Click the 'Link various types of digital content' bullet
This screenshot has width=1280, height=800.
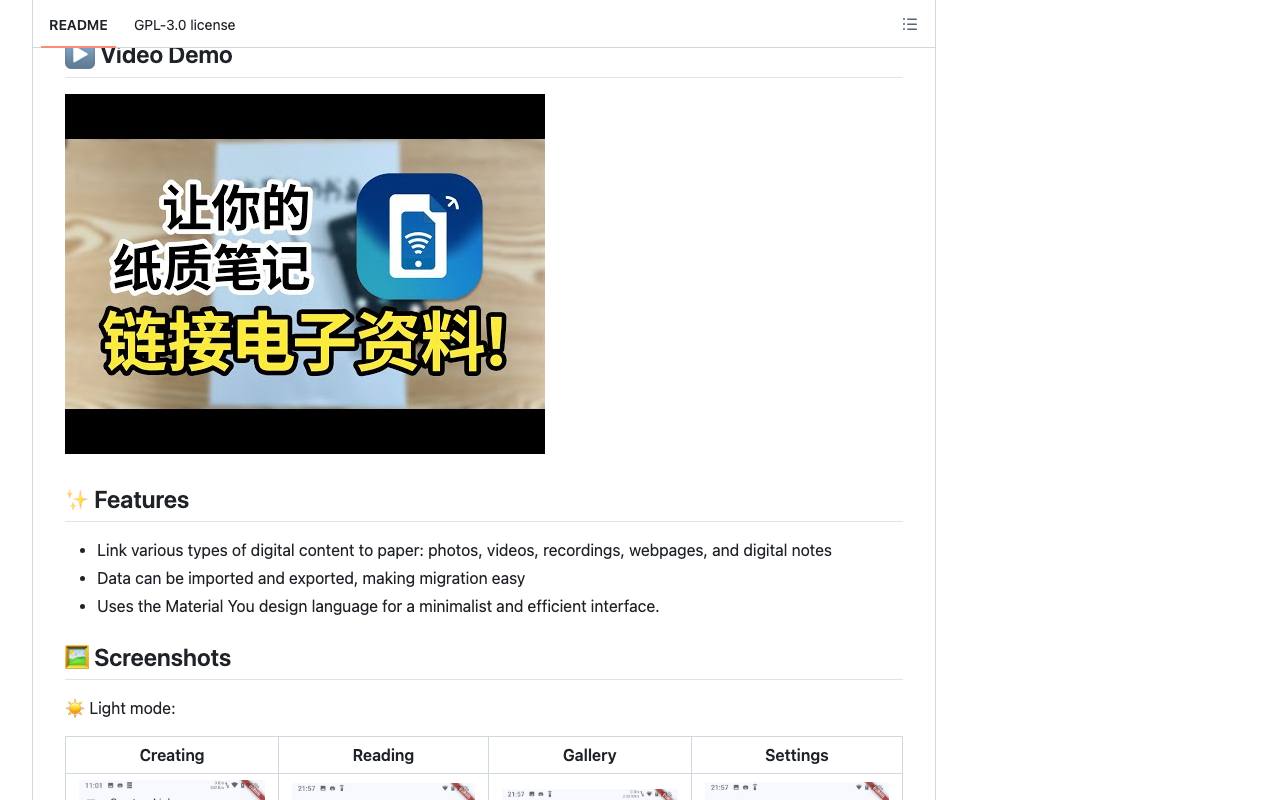(x=464, y=550)
